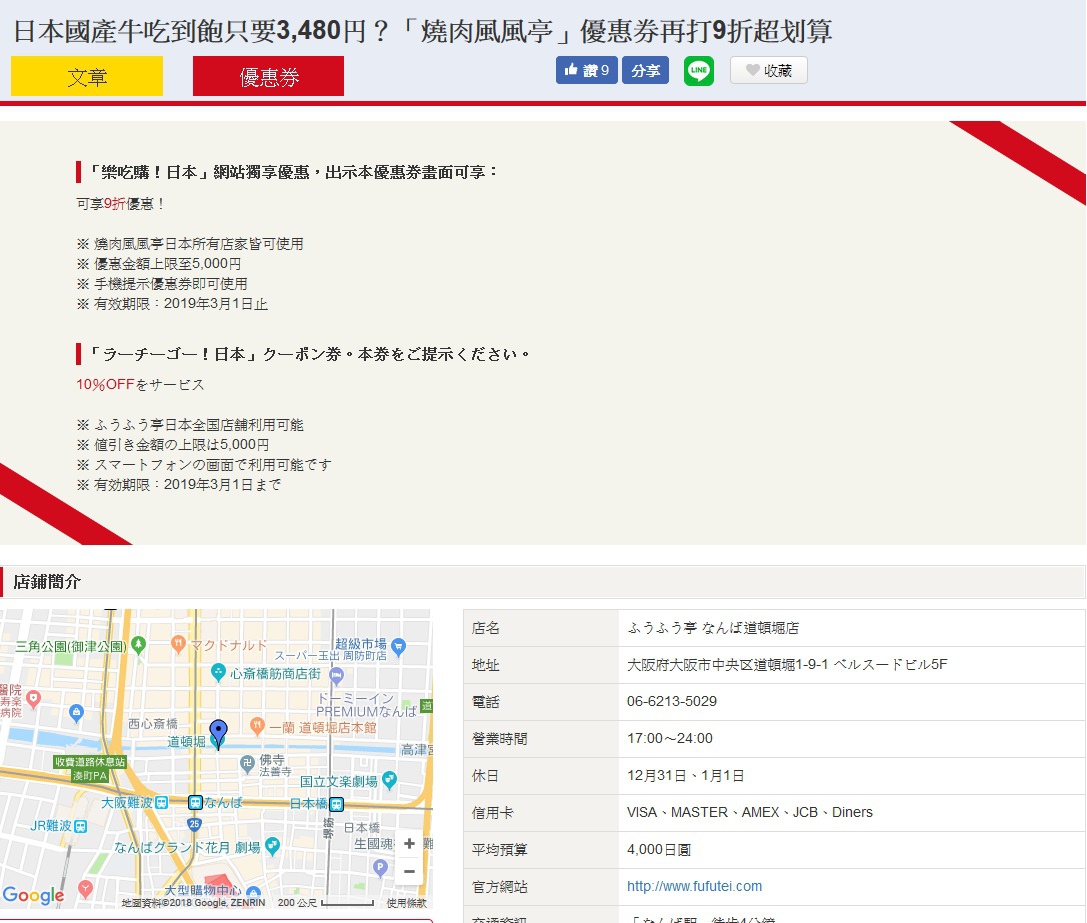
Task: Share via the green LINE icon
Action: 699,71
